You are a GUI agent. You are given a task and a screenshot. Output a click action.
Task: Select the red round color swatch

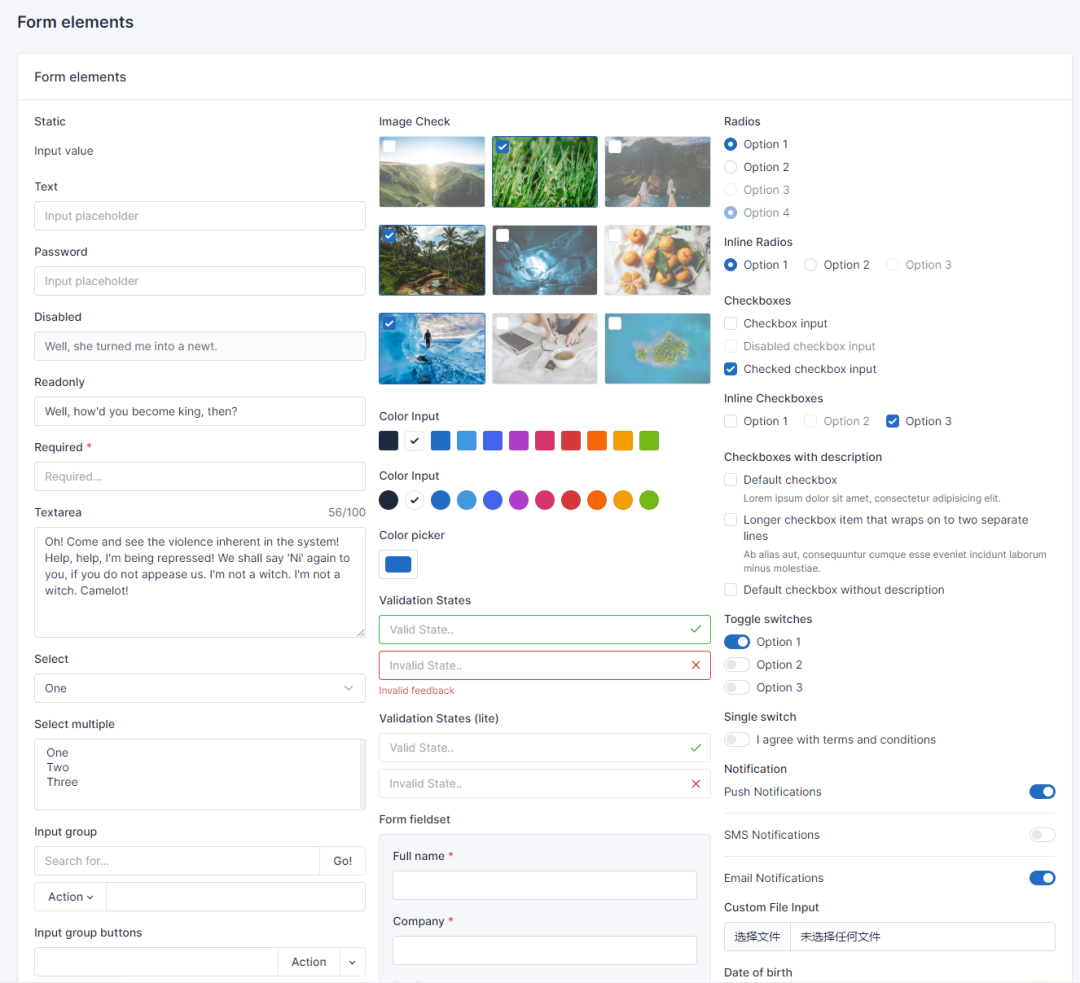point(571,500)
